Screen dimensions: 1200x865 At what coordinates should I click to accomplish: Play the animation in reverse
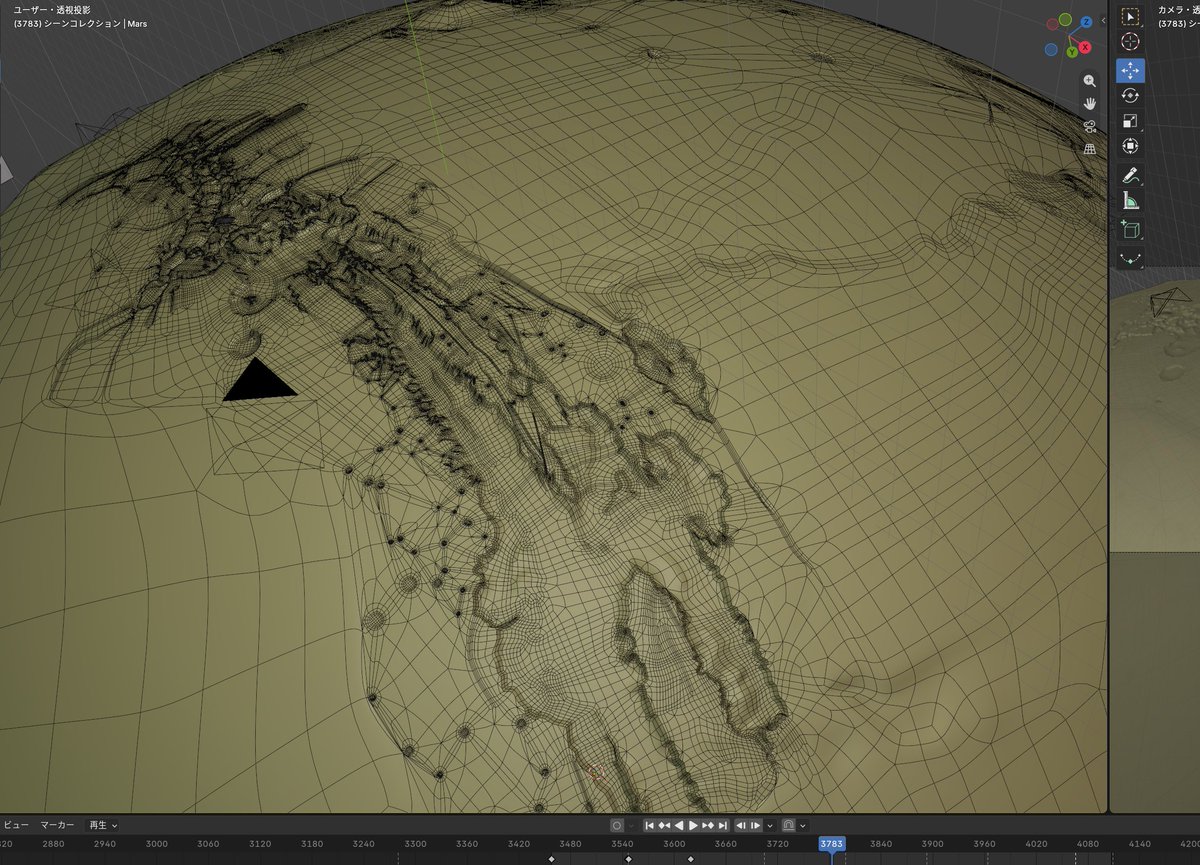click(678, 825)
